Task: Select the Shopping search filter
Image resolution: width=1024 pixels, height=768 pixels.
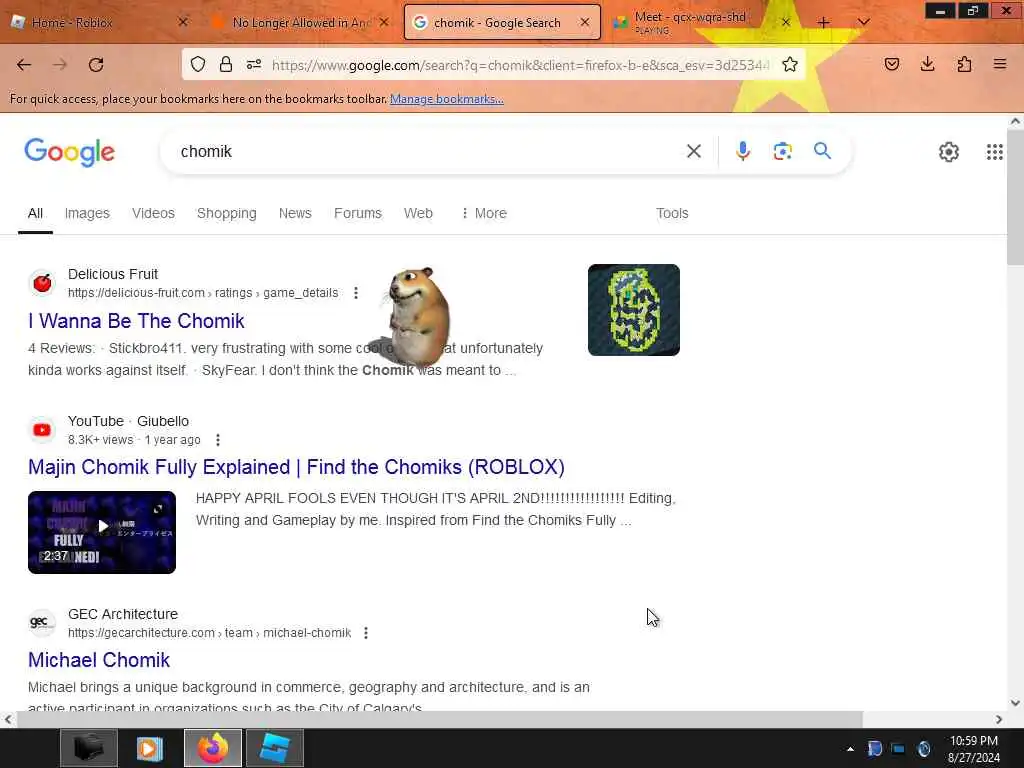Action: point(227,214)
